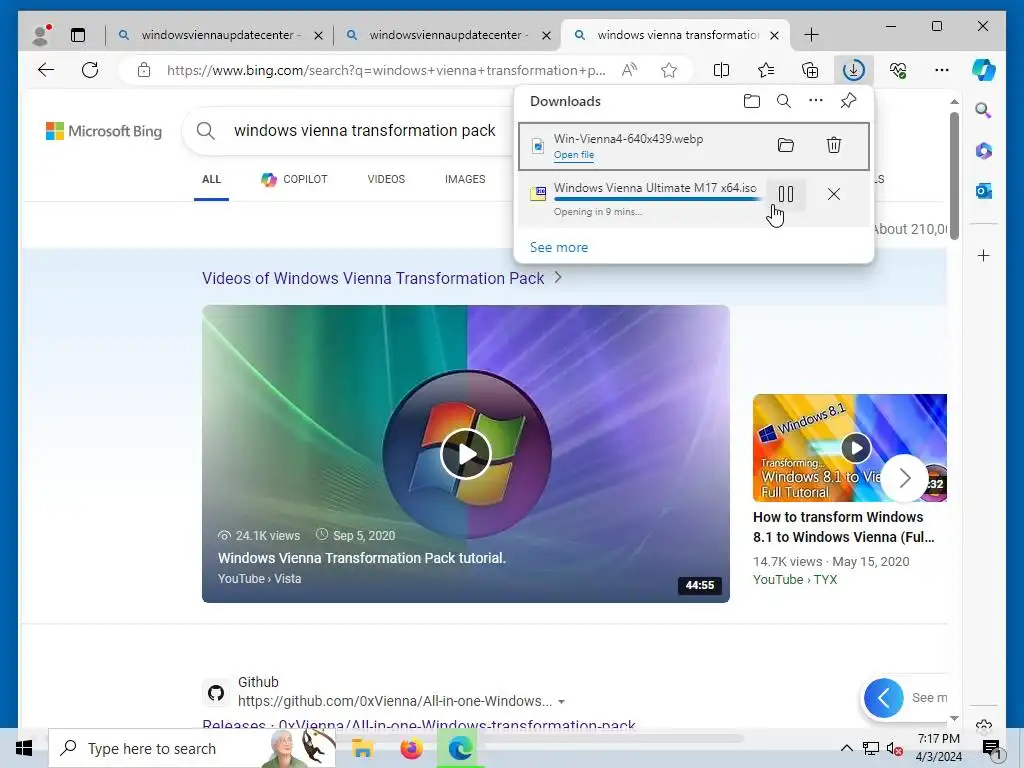Open Firefox from the taskbar
This screenshot has height=768, width=1024.
pos(411,748)
